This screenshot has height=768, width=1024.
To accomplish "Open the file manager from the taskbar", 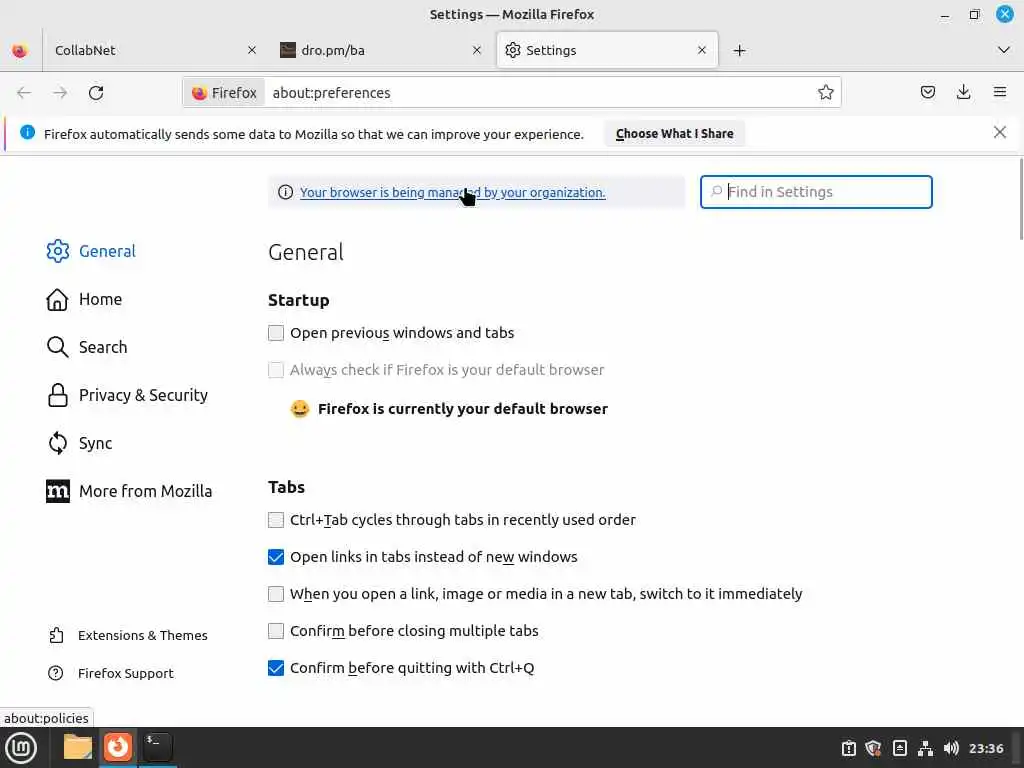I will [x=78, y=746].
